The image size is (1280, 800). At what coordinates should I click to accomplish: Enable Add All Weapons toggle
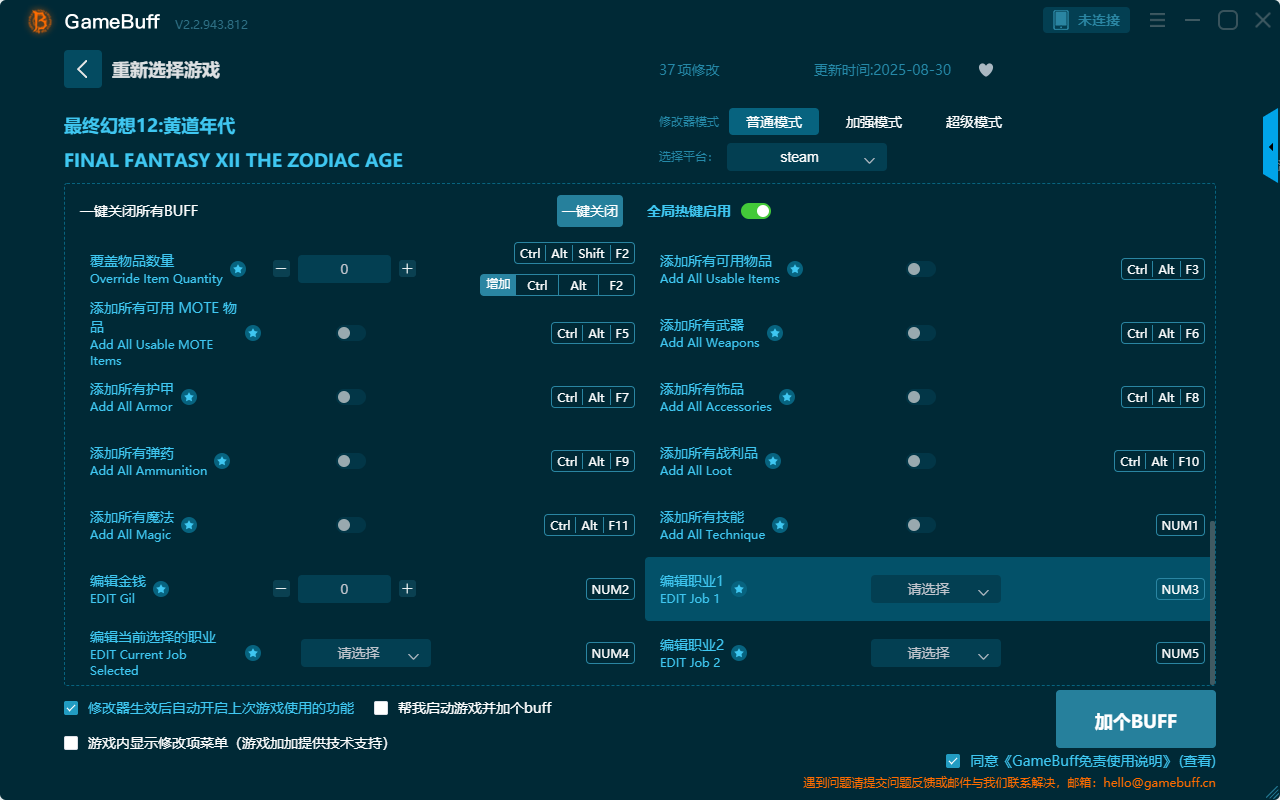[x=921, y=333]
